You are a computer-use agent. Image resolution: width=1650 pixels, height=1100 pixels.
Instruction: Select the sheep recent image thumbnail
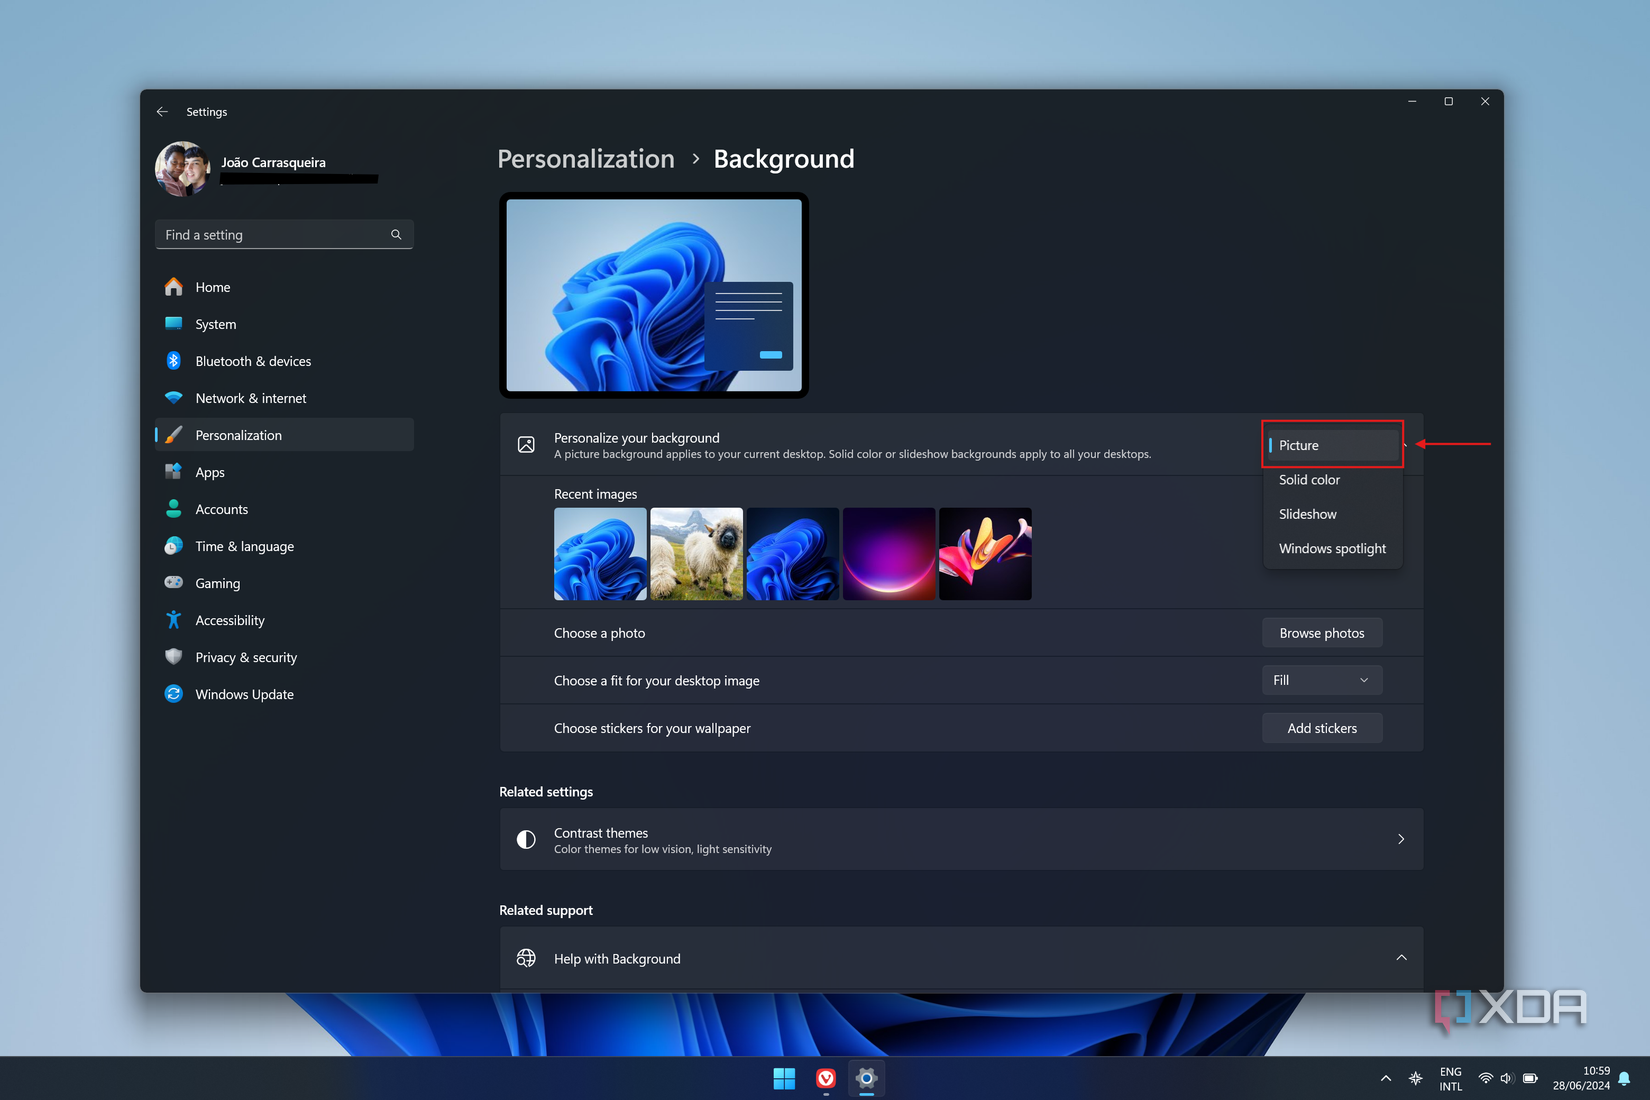click(x=697, y=554)
